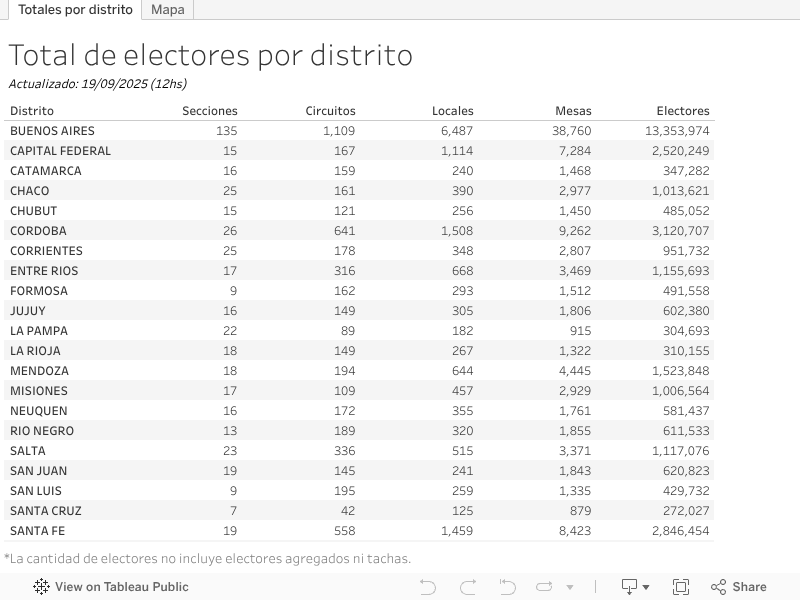Screen dimensions: 800x600
Task: Click the Redo arrow icon
Action: [x=468, y=587]
